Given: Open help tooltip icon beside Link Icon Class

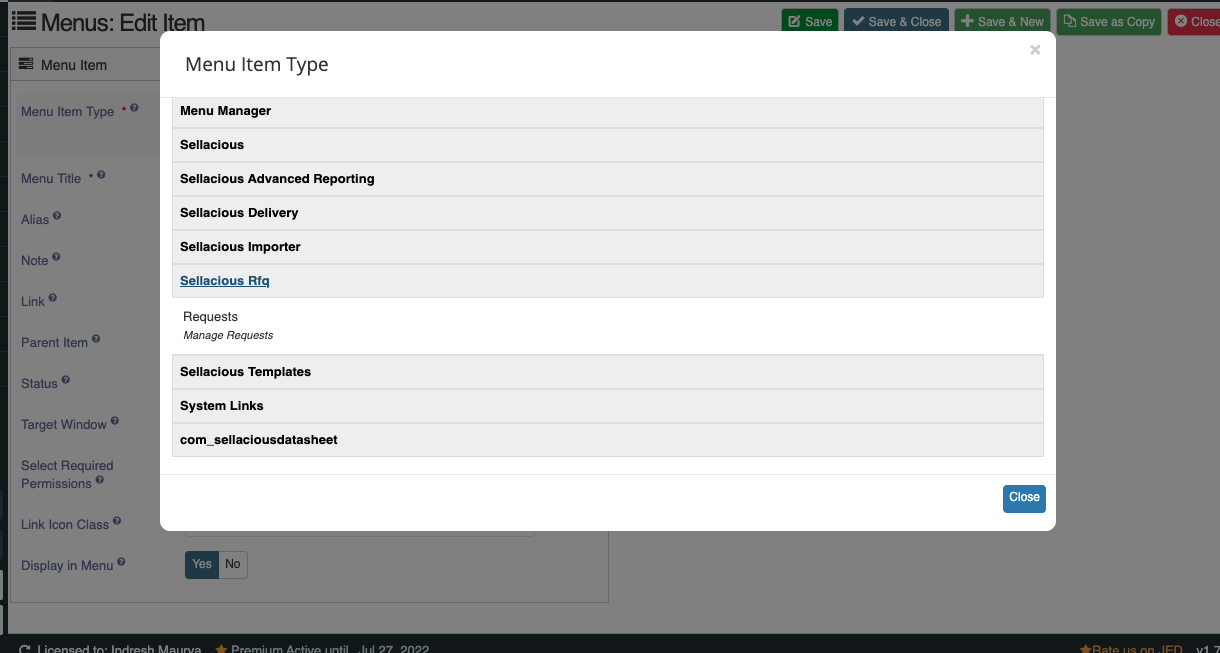Looking at the screenshot, I should pos(117,521).
